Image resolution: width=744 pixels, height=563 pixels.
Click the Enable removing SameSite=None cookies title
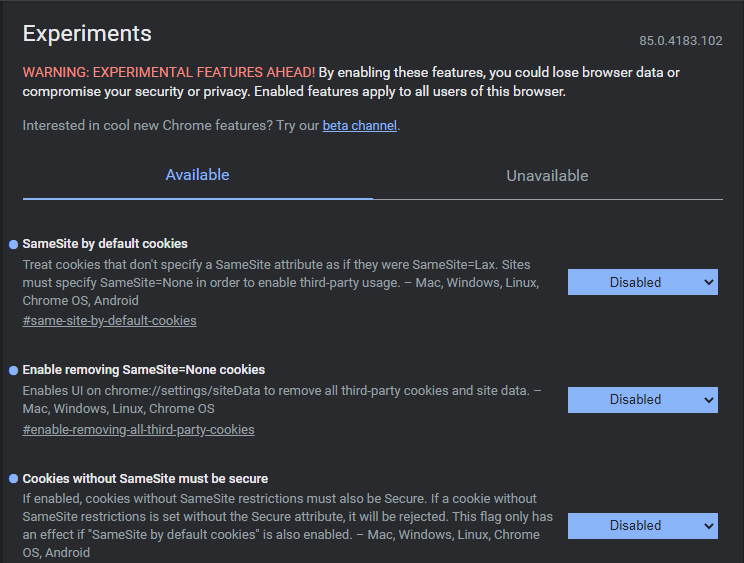click(143, 370)
